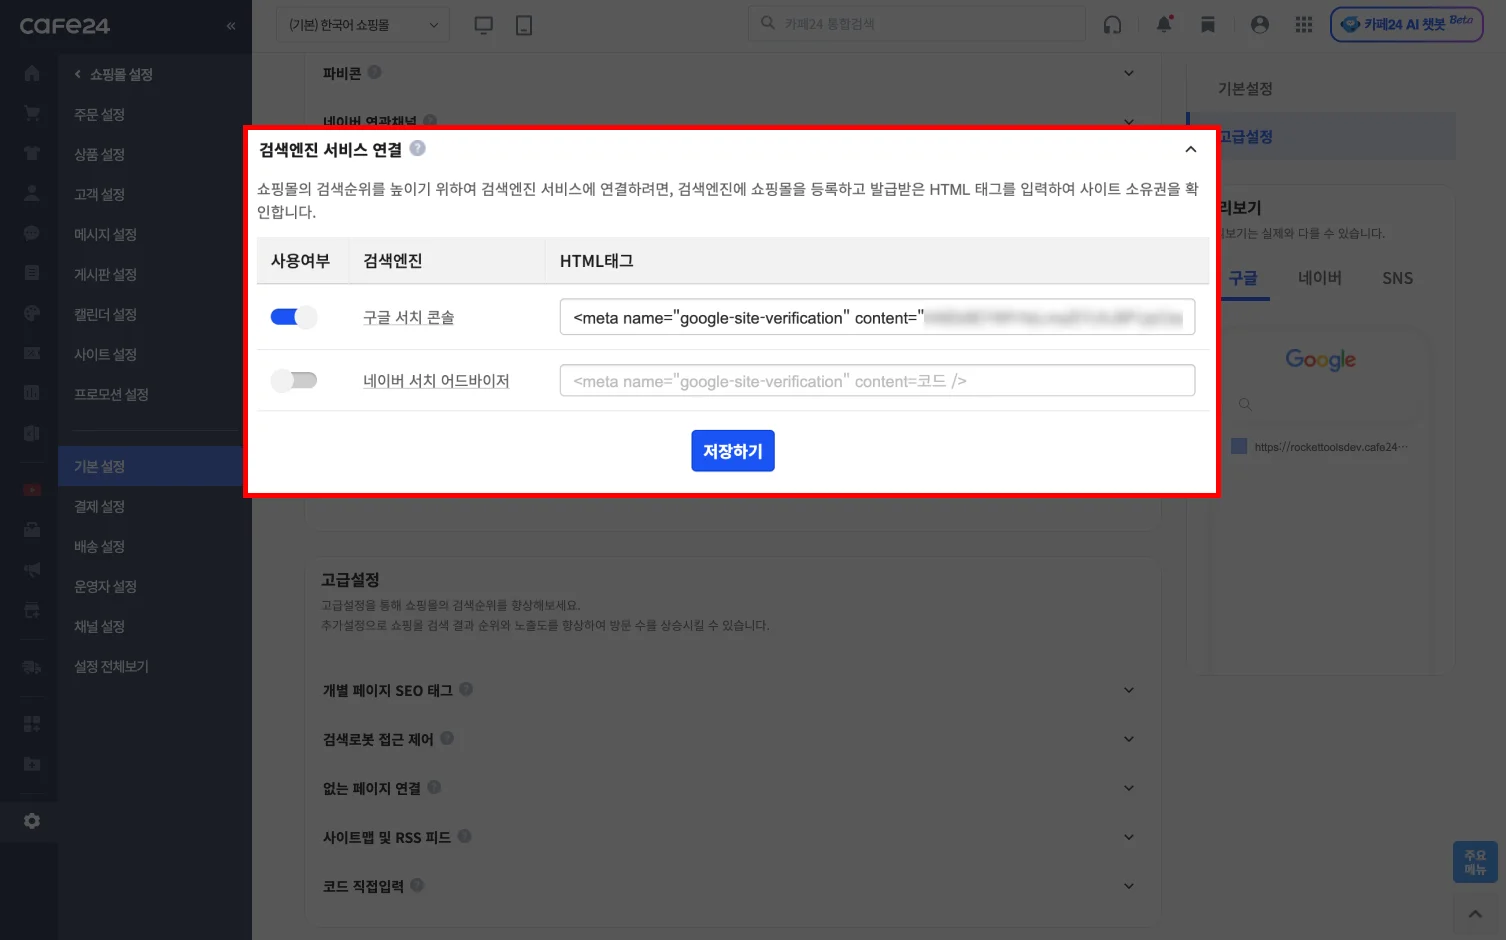The height and width of the screenshot is (940, 1506).
Task: Click the 저장하기 save button
Action: [x=733, y=450]
